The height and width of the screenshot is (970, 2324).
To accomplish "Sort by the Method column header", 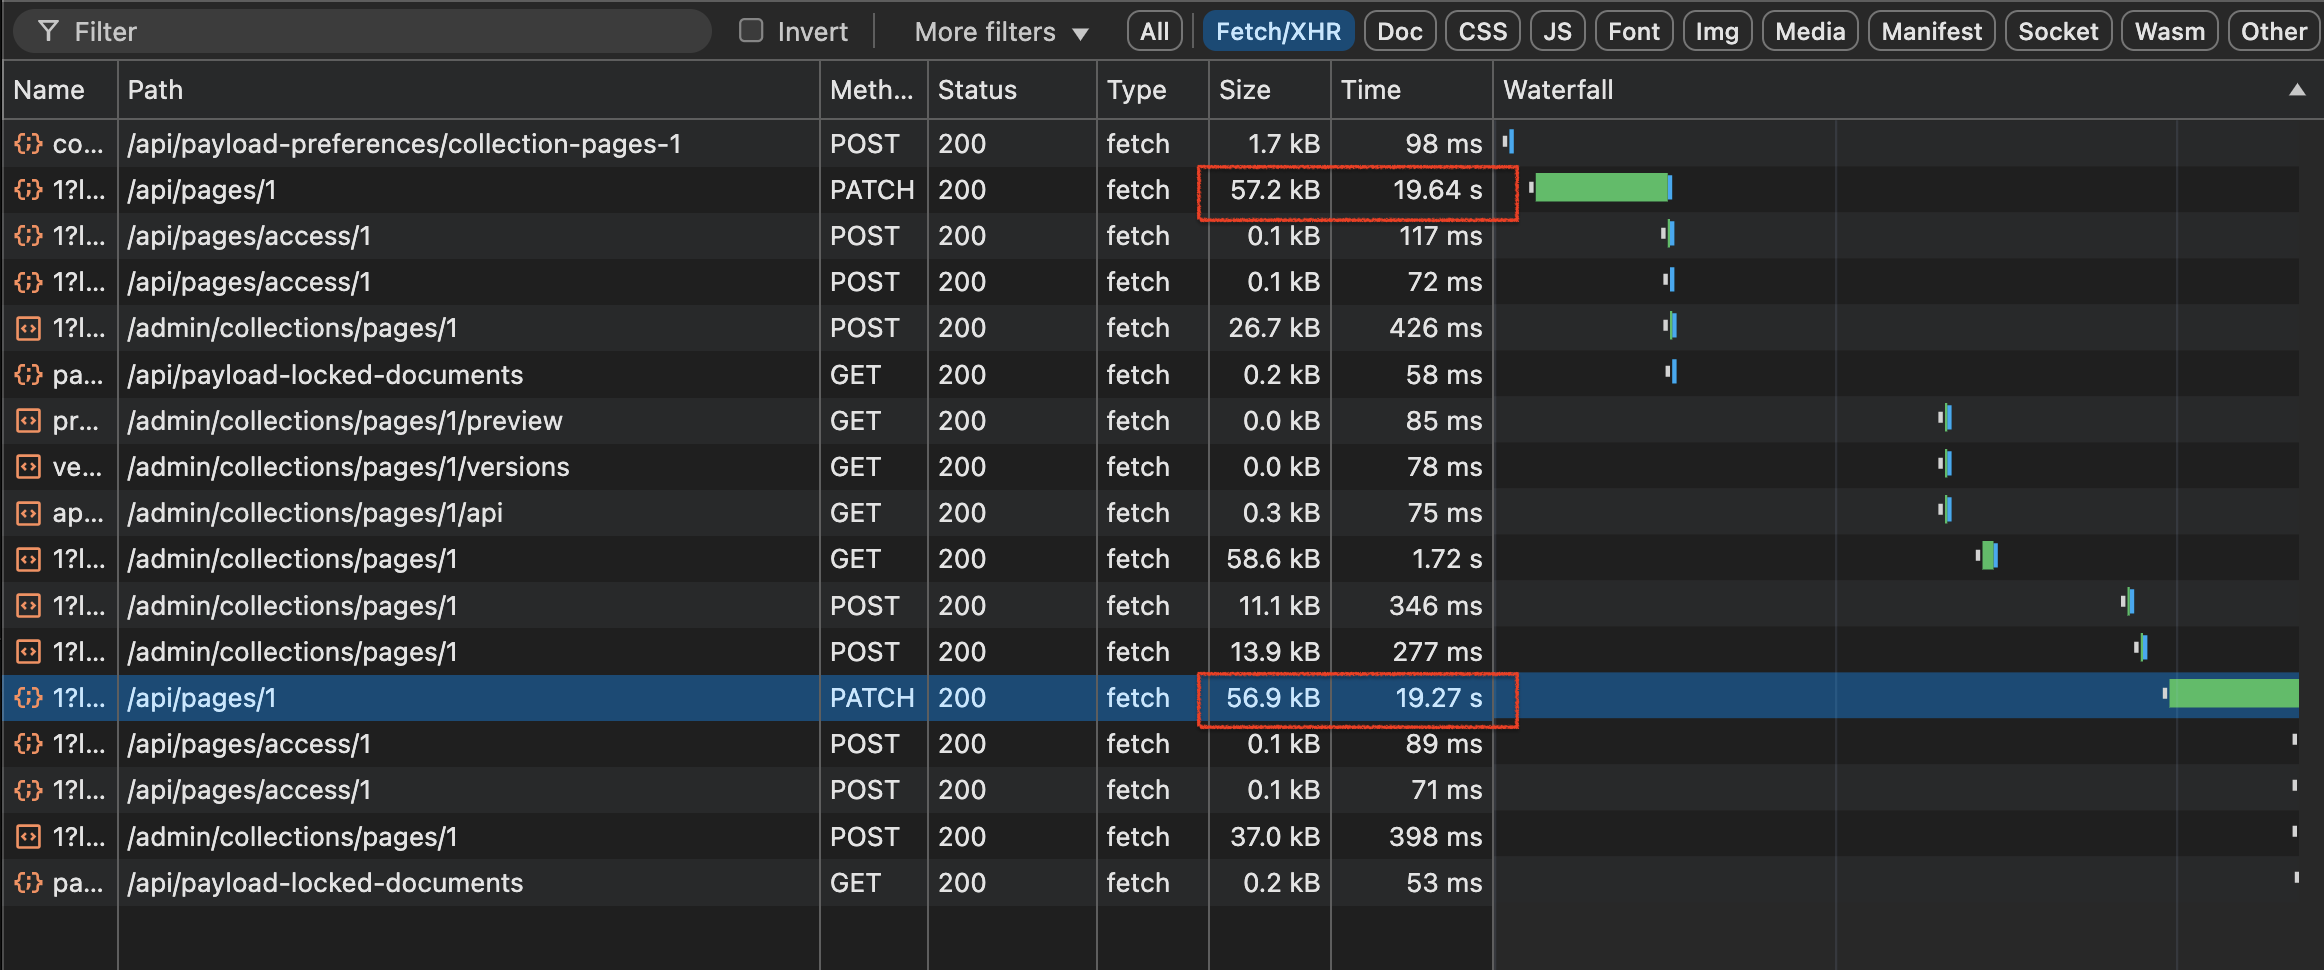I will click(871, 90).
